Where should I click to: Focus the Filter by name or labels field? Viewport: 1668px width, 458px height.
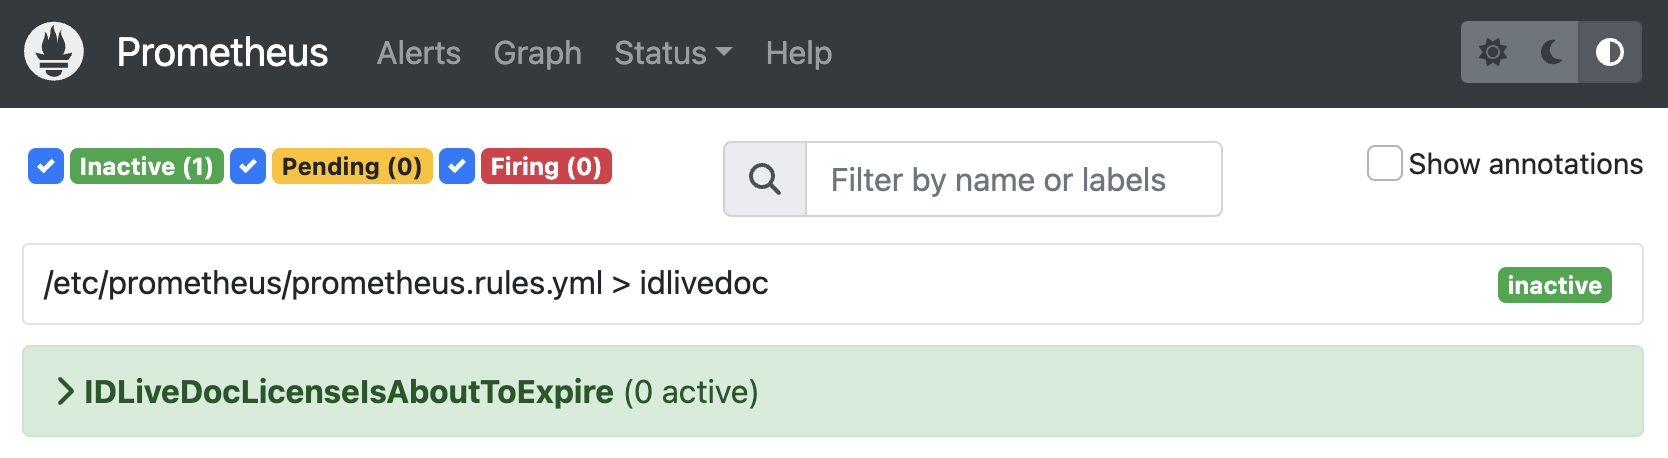[x=1013, y=180]
